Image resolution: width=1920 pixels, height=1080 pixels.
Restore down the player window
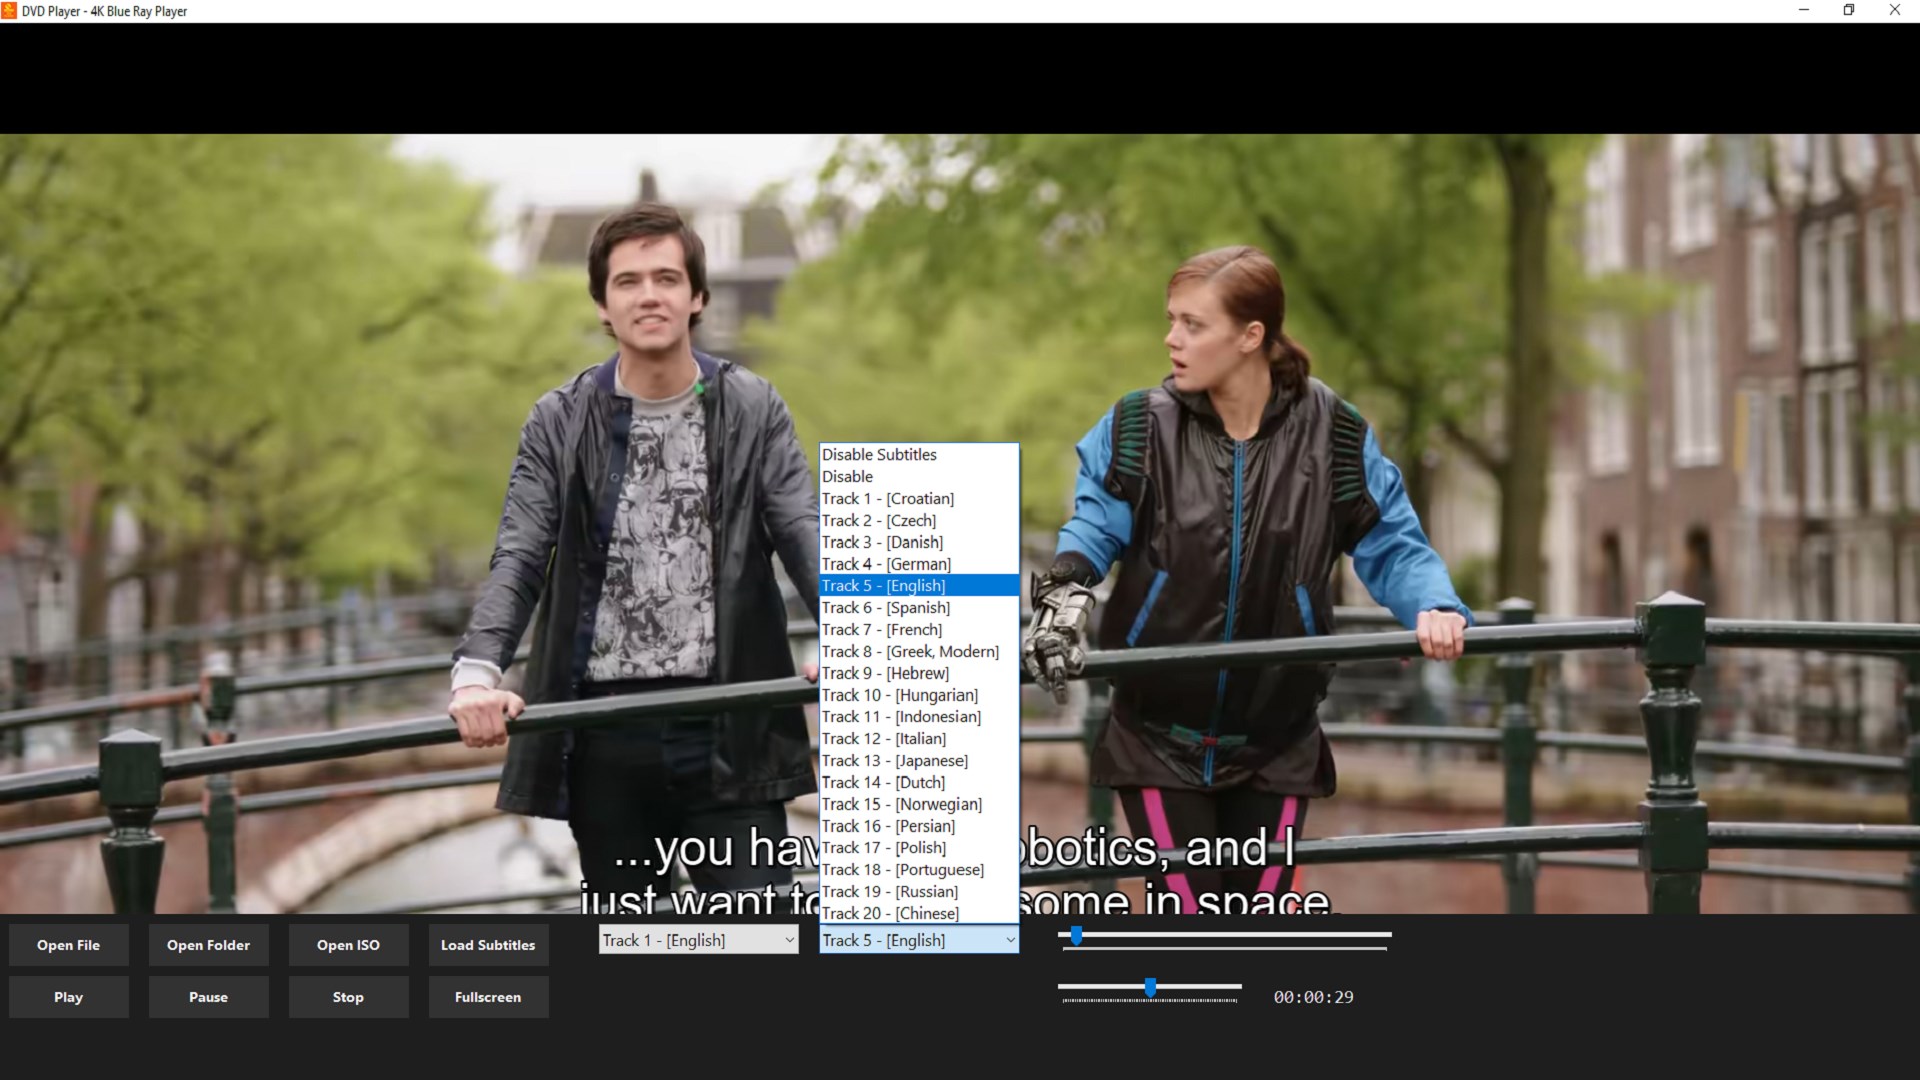pos(1849,11)
